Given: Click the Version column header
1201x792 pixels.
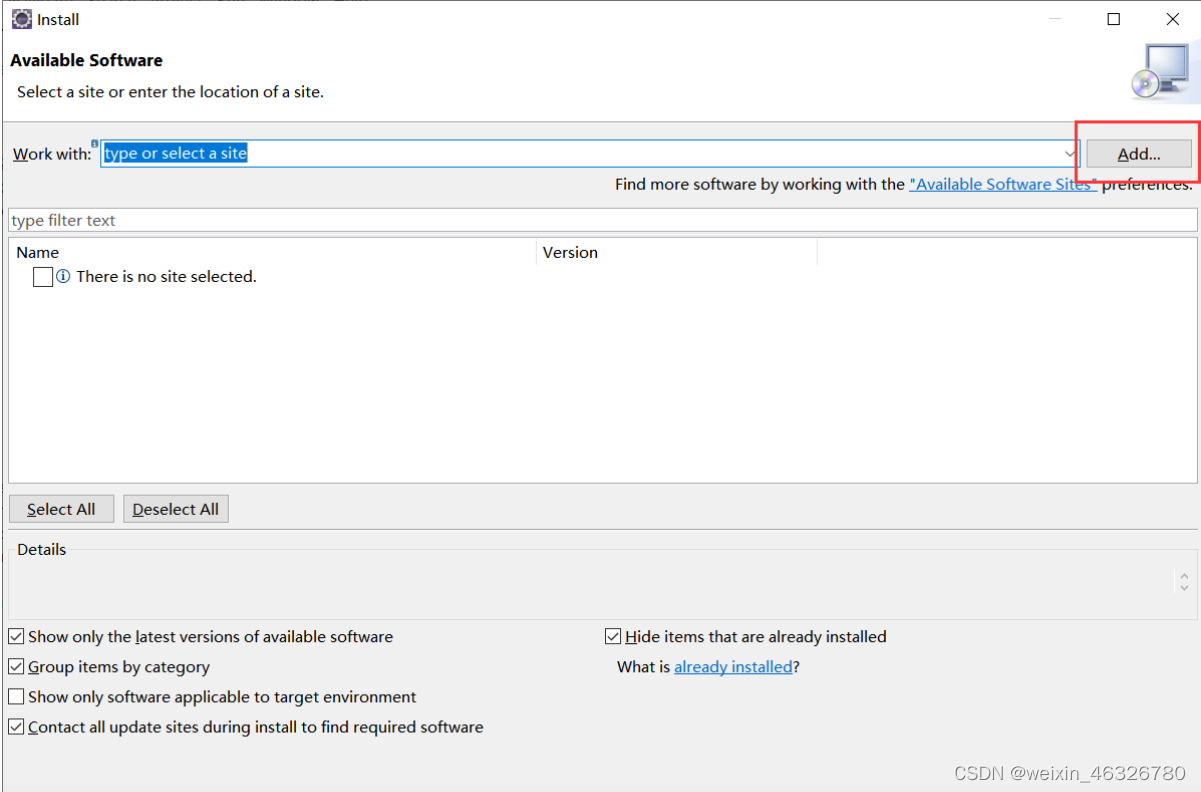Looking at the screenshot, I should (570, 252).
